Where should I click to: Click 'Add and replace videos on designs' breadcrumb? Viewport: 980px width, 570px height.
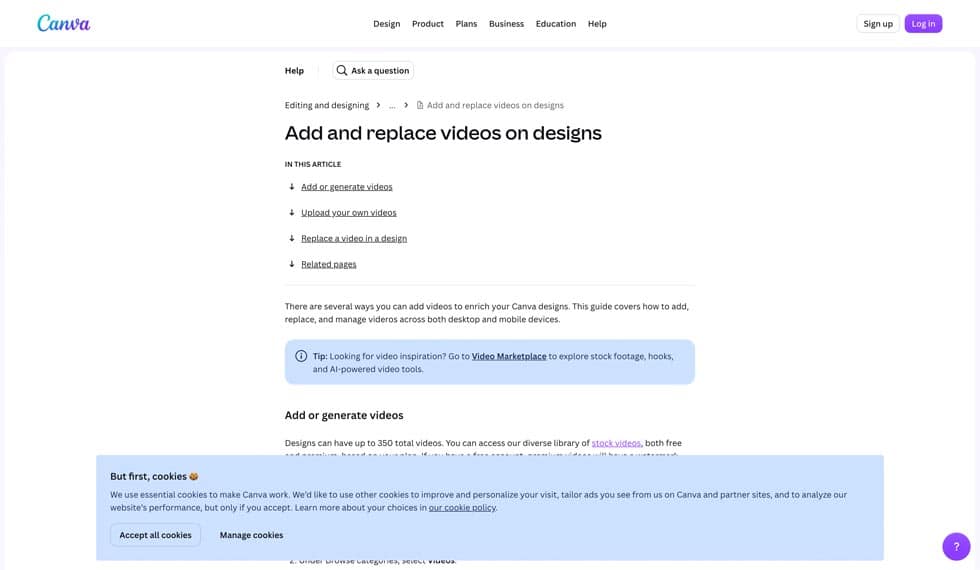click(495, 105)
